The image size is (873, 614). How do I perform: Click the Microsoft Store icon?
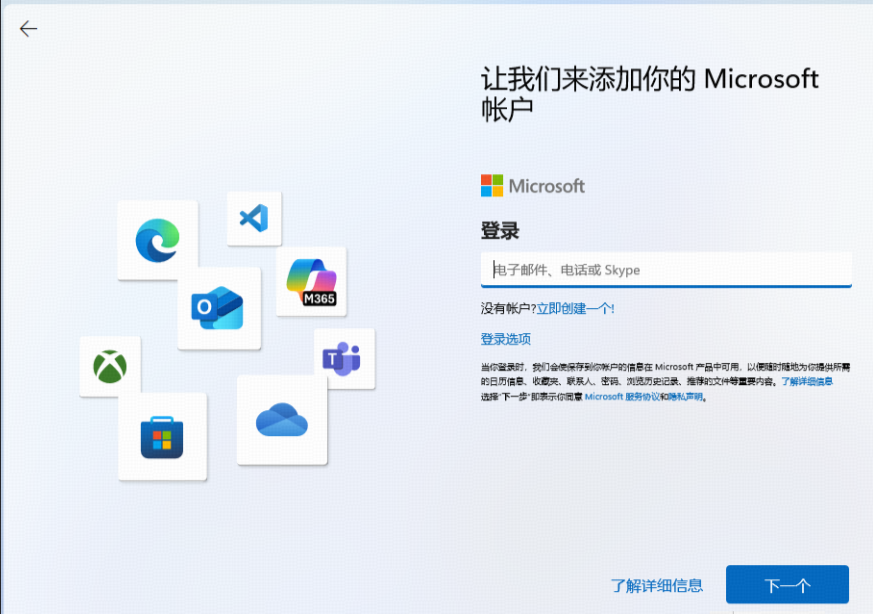pyautogui.click(x=162, y=437)
